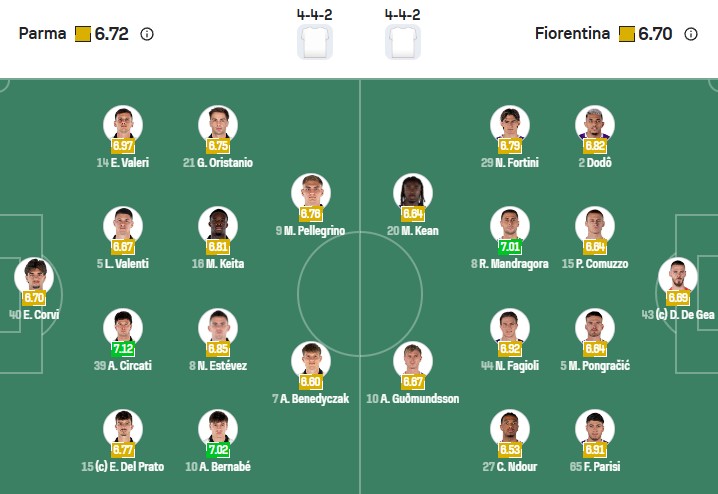This screenshot has height=494, width=718.
Task: Open M. Kean's player photo
Action: click(x=413, y=192)
